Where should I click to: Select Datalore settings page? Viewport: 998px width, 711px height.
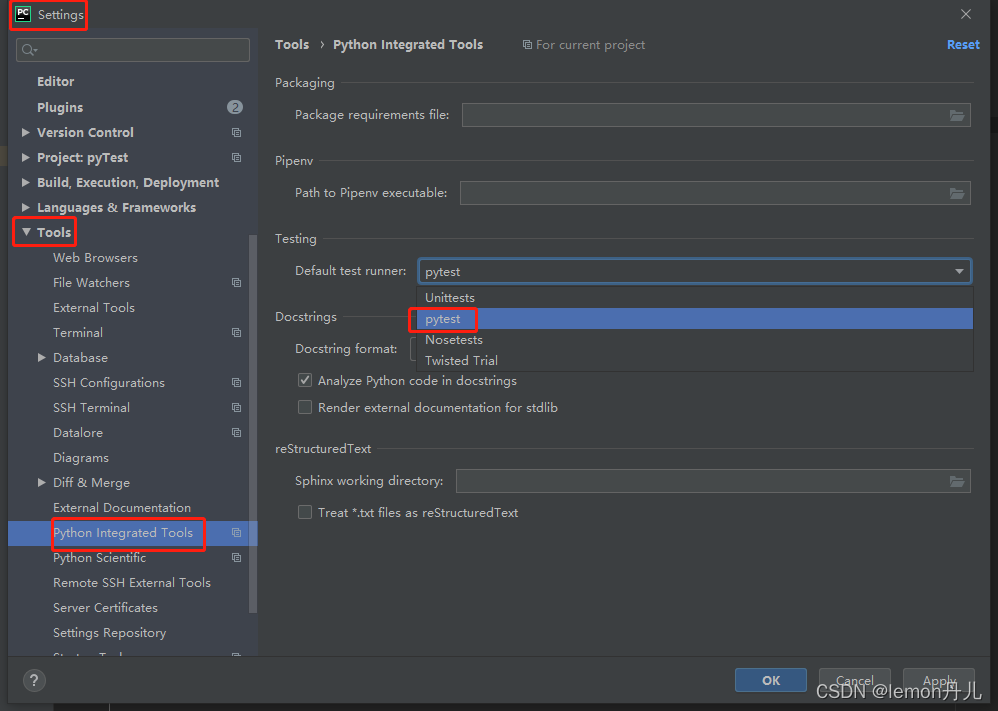pos(78,433)
